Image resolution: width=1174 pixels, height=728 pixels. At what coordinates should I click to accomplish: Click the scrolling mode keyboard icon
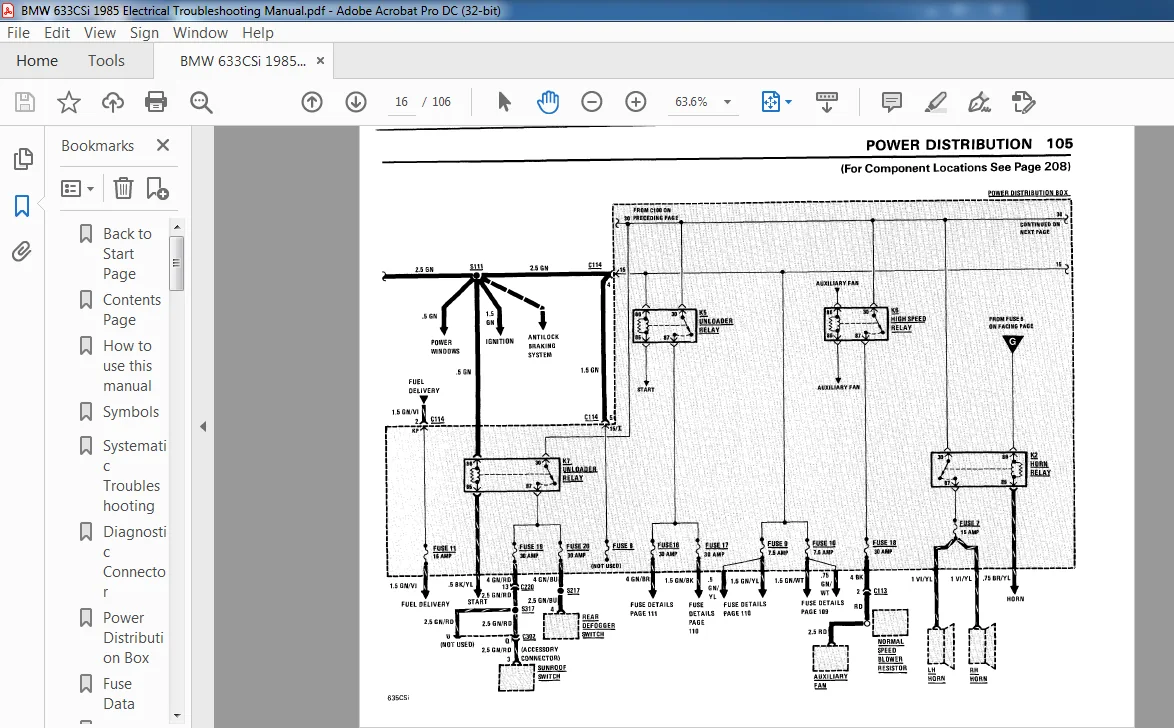(827, 102)
